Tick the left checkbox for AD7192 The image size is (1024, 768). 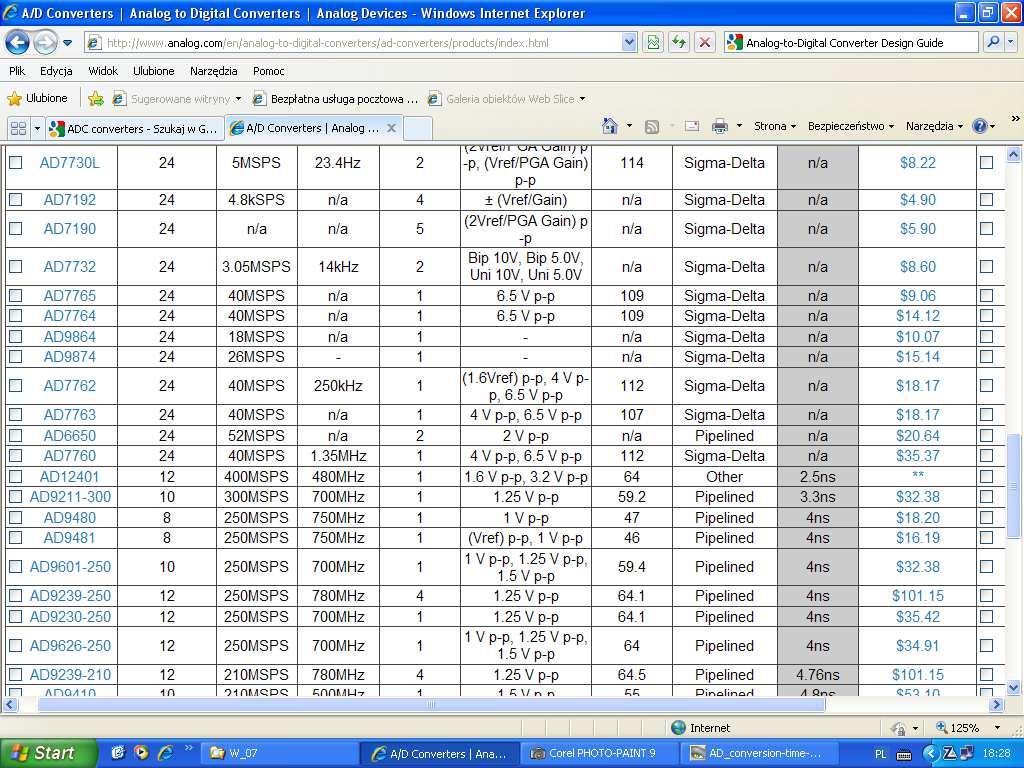(16, 199)
